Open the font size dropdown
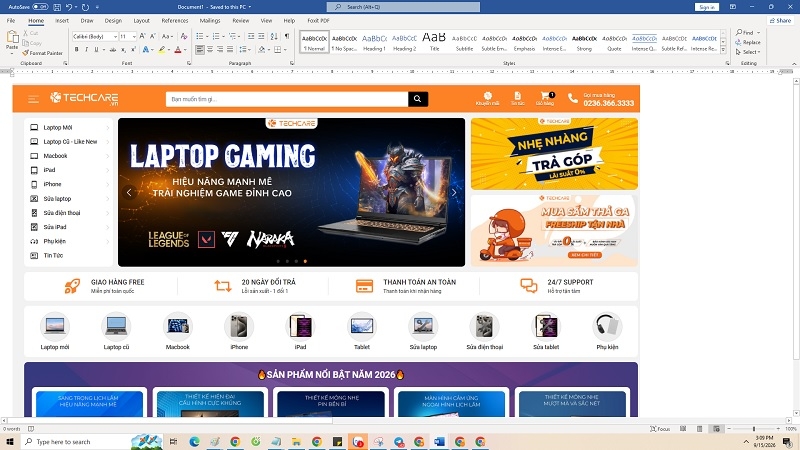 (134, 37)
